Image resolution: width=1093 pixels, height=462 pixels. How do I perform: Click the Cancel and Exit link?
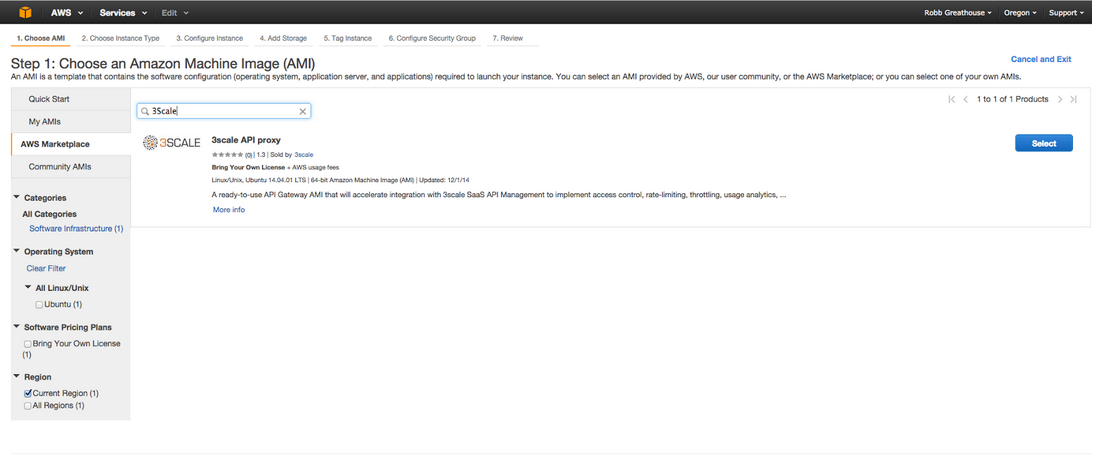click(x=1041, y=59)
